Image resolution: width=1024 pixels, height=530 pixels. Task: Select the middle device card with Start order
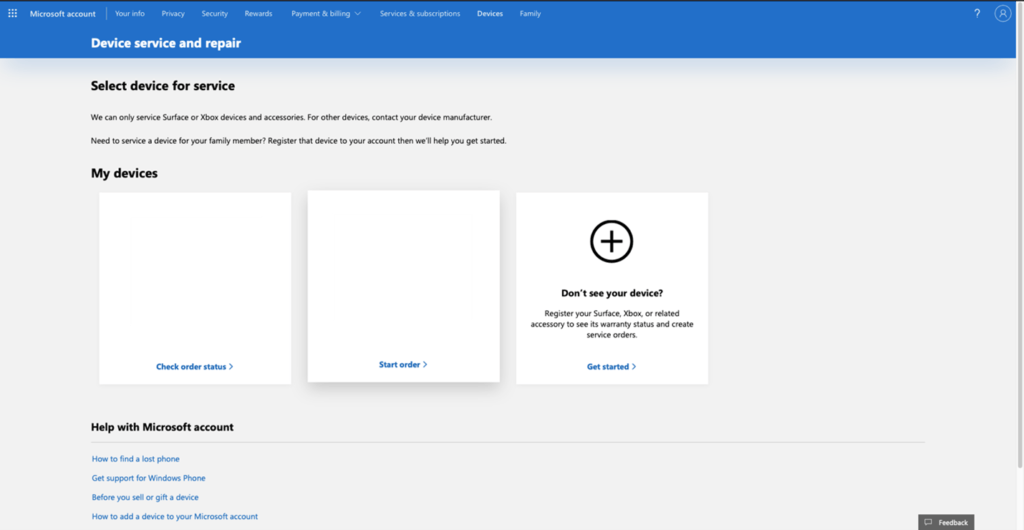coord(404,286)
